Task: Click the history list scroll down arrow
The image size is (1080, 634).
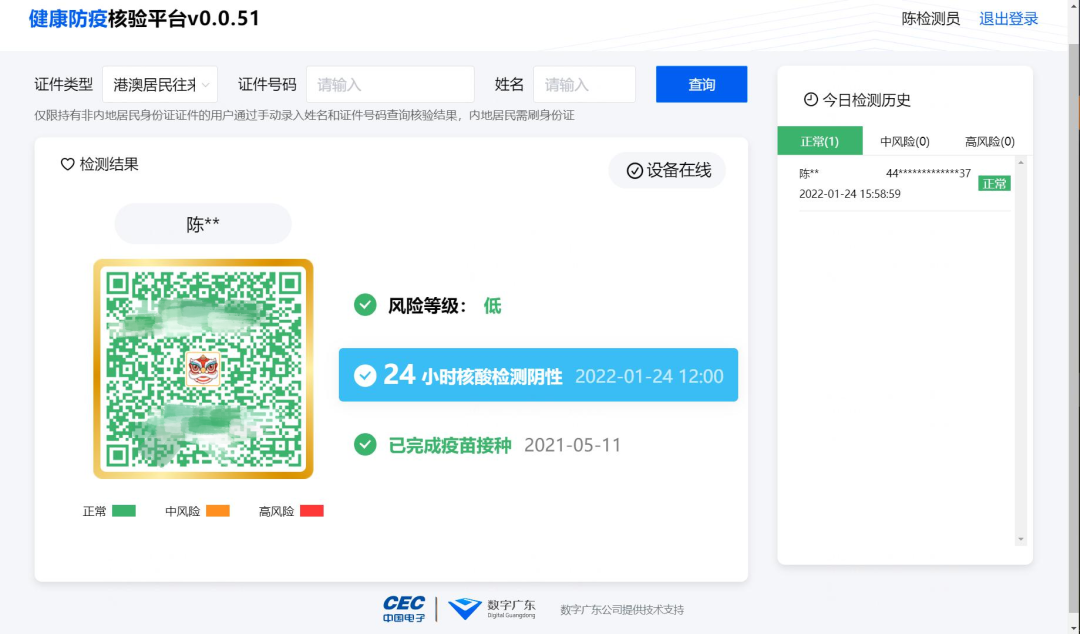Action: click(1021, 539)
